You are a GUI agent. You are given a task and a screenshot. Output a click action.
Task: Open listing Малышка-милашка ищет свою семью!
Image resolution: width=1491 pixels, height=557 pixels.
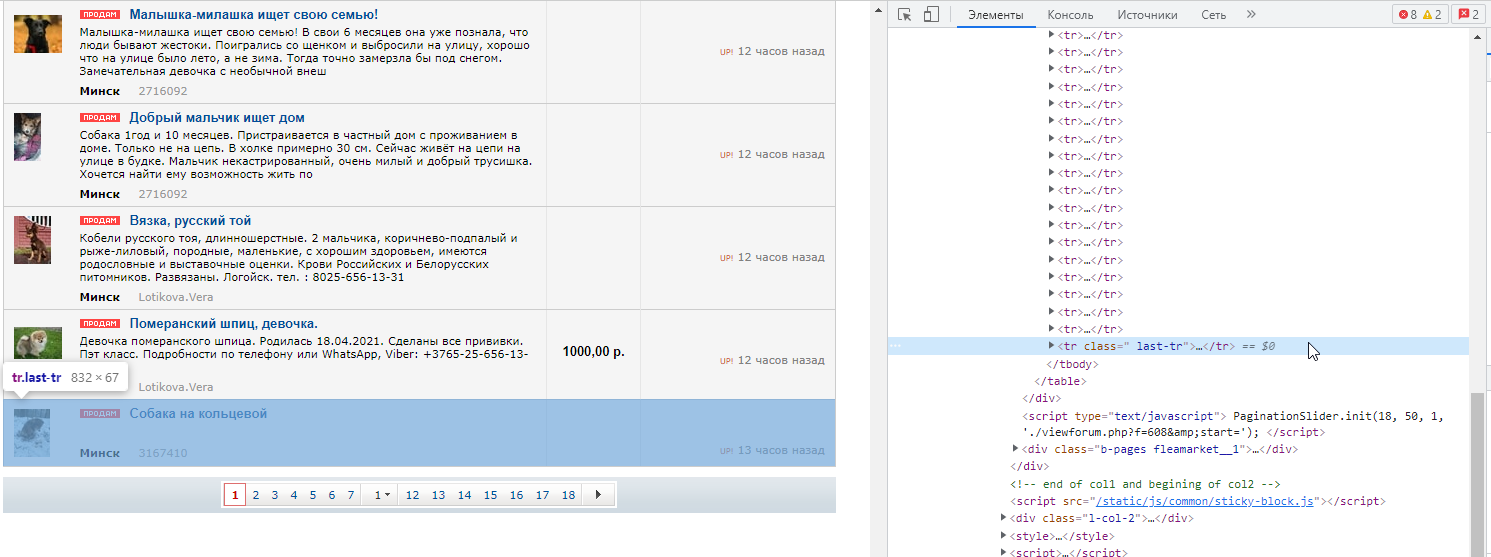[254, 15]
